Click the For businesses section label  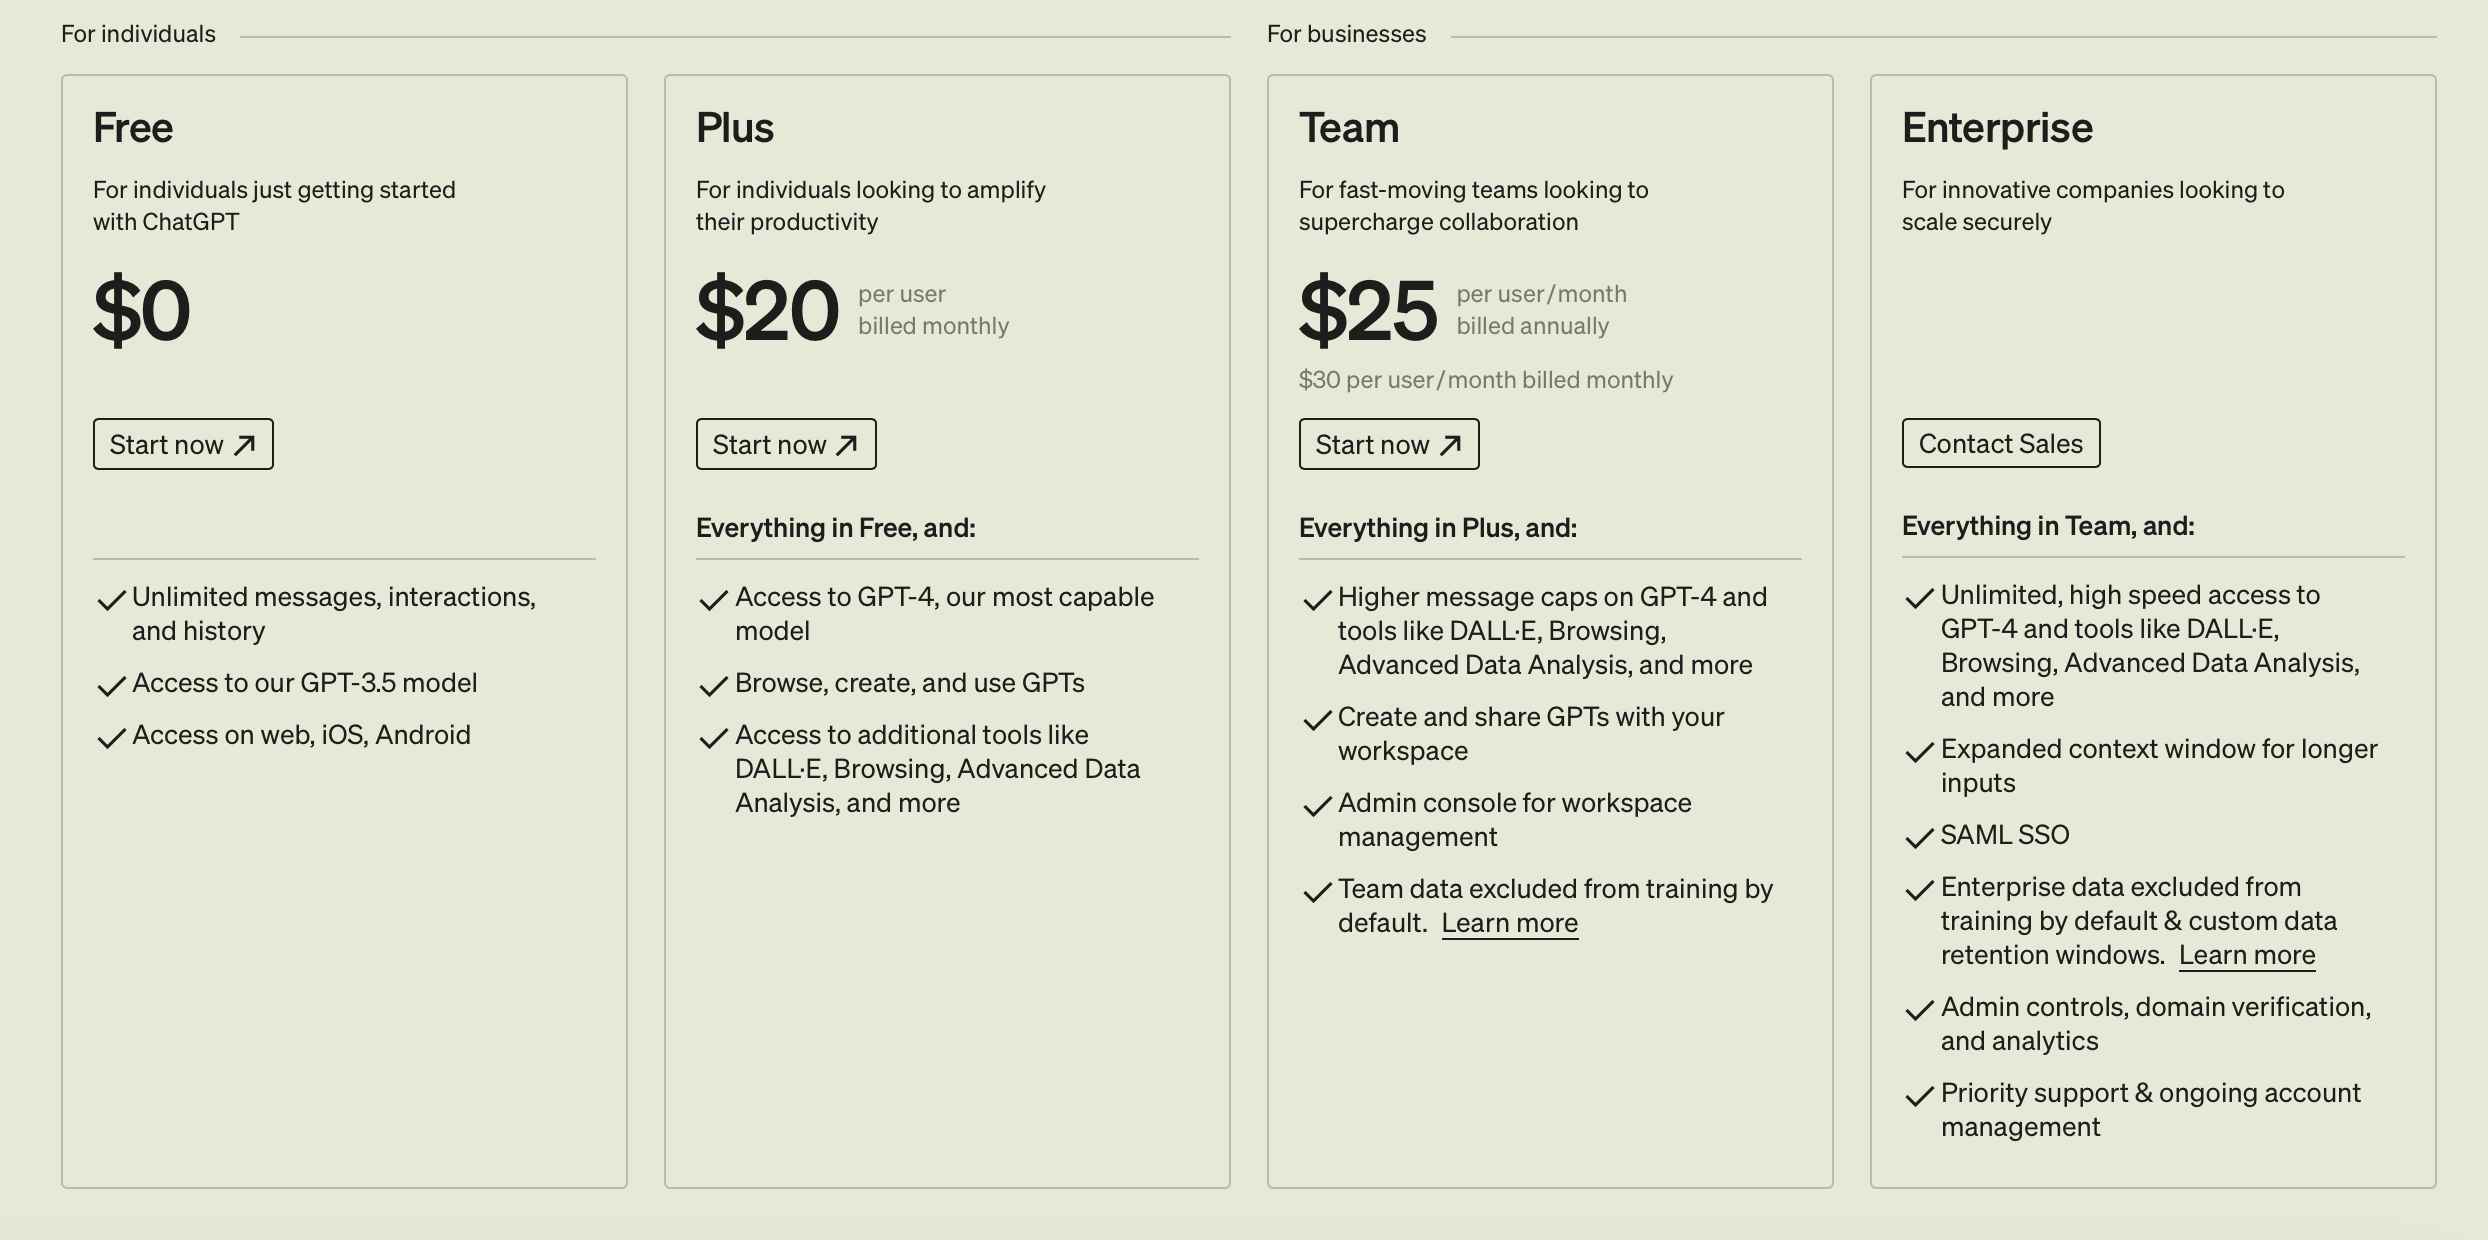point(1346,34)
